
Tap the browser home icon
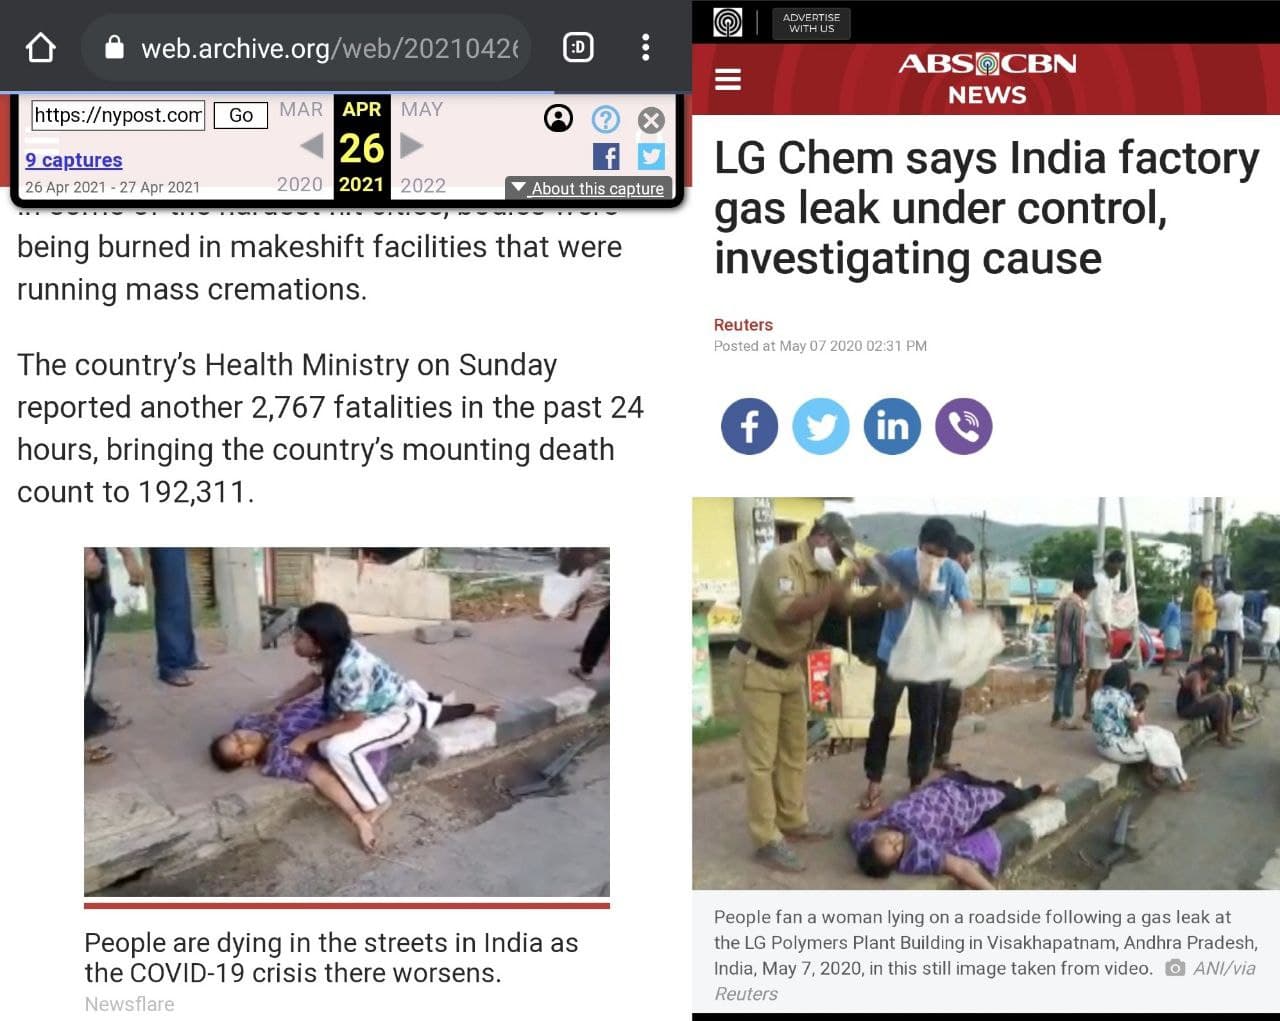pyautogui.click(x=40, y=47)
